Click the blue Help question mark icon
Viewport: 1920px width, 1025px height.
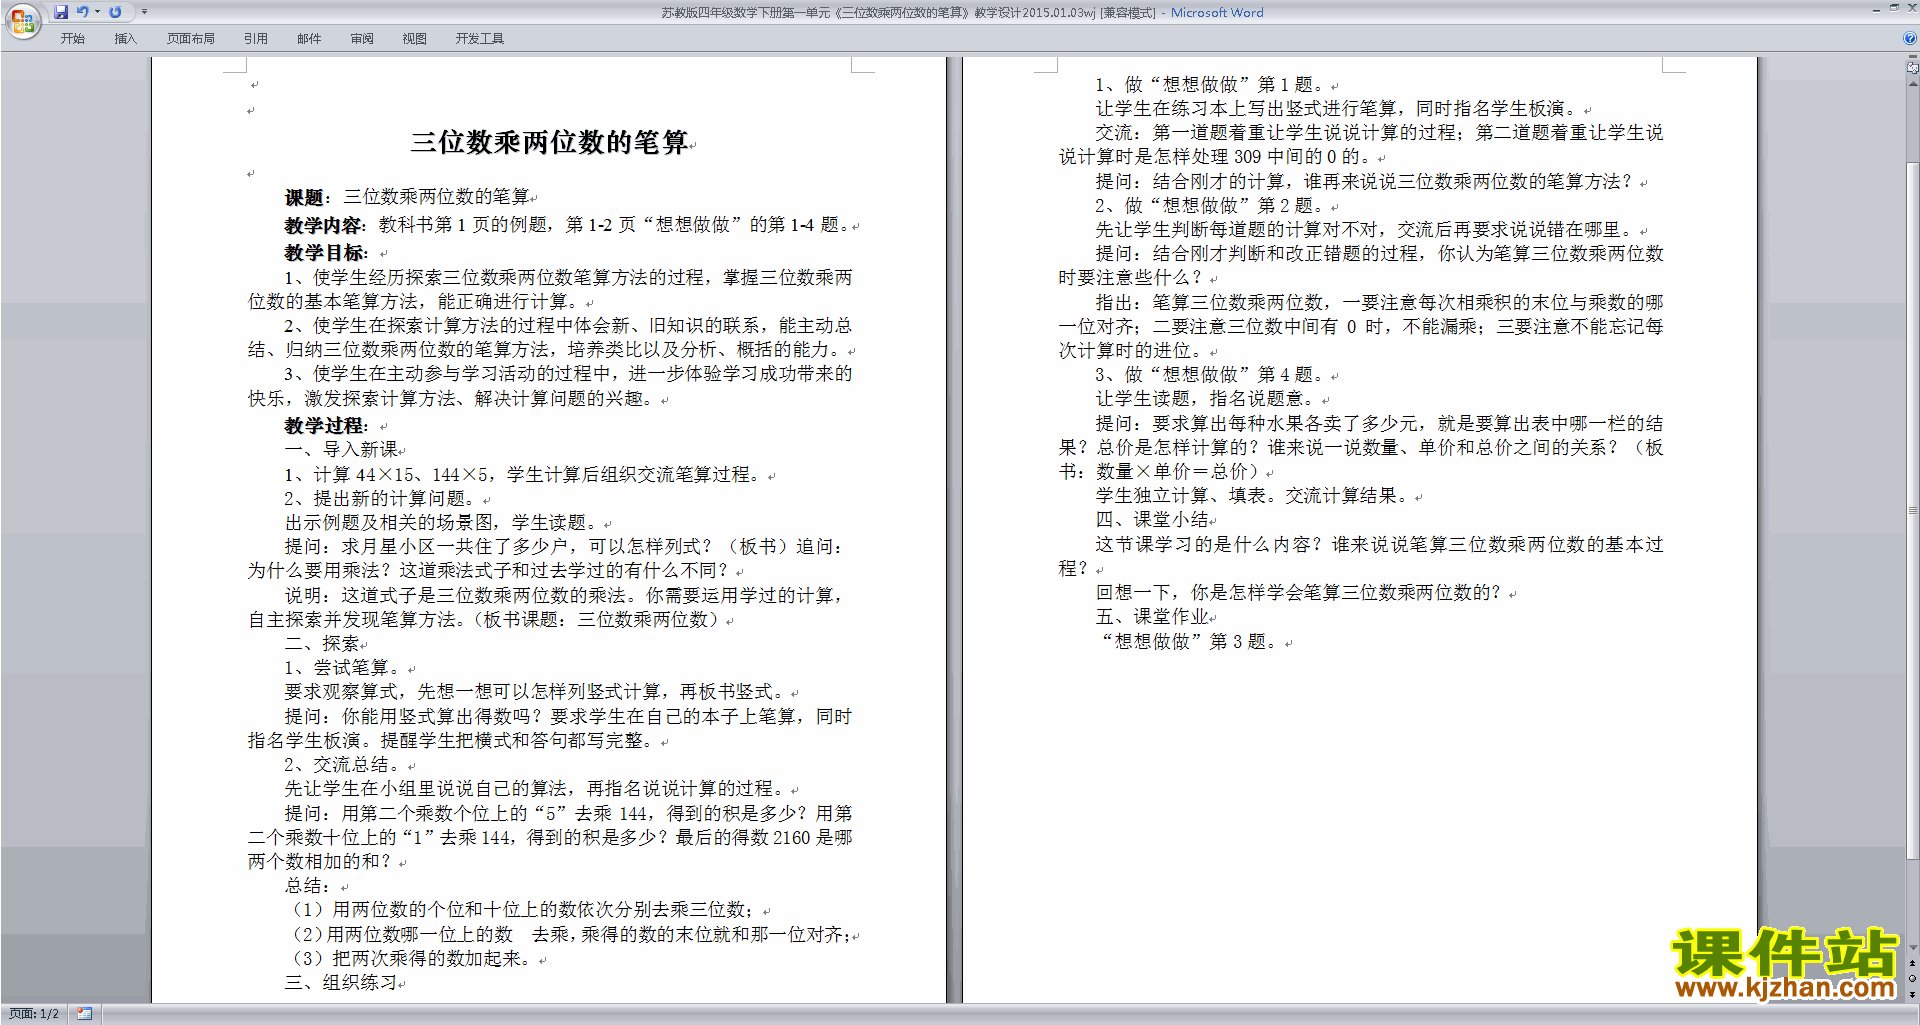1910,38
